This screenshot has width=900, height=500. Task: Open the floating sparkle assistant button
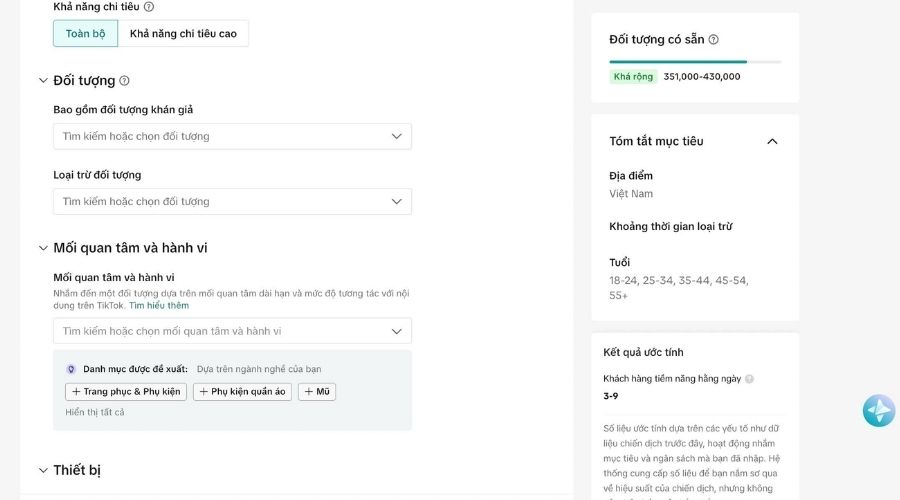pos(878,411)
